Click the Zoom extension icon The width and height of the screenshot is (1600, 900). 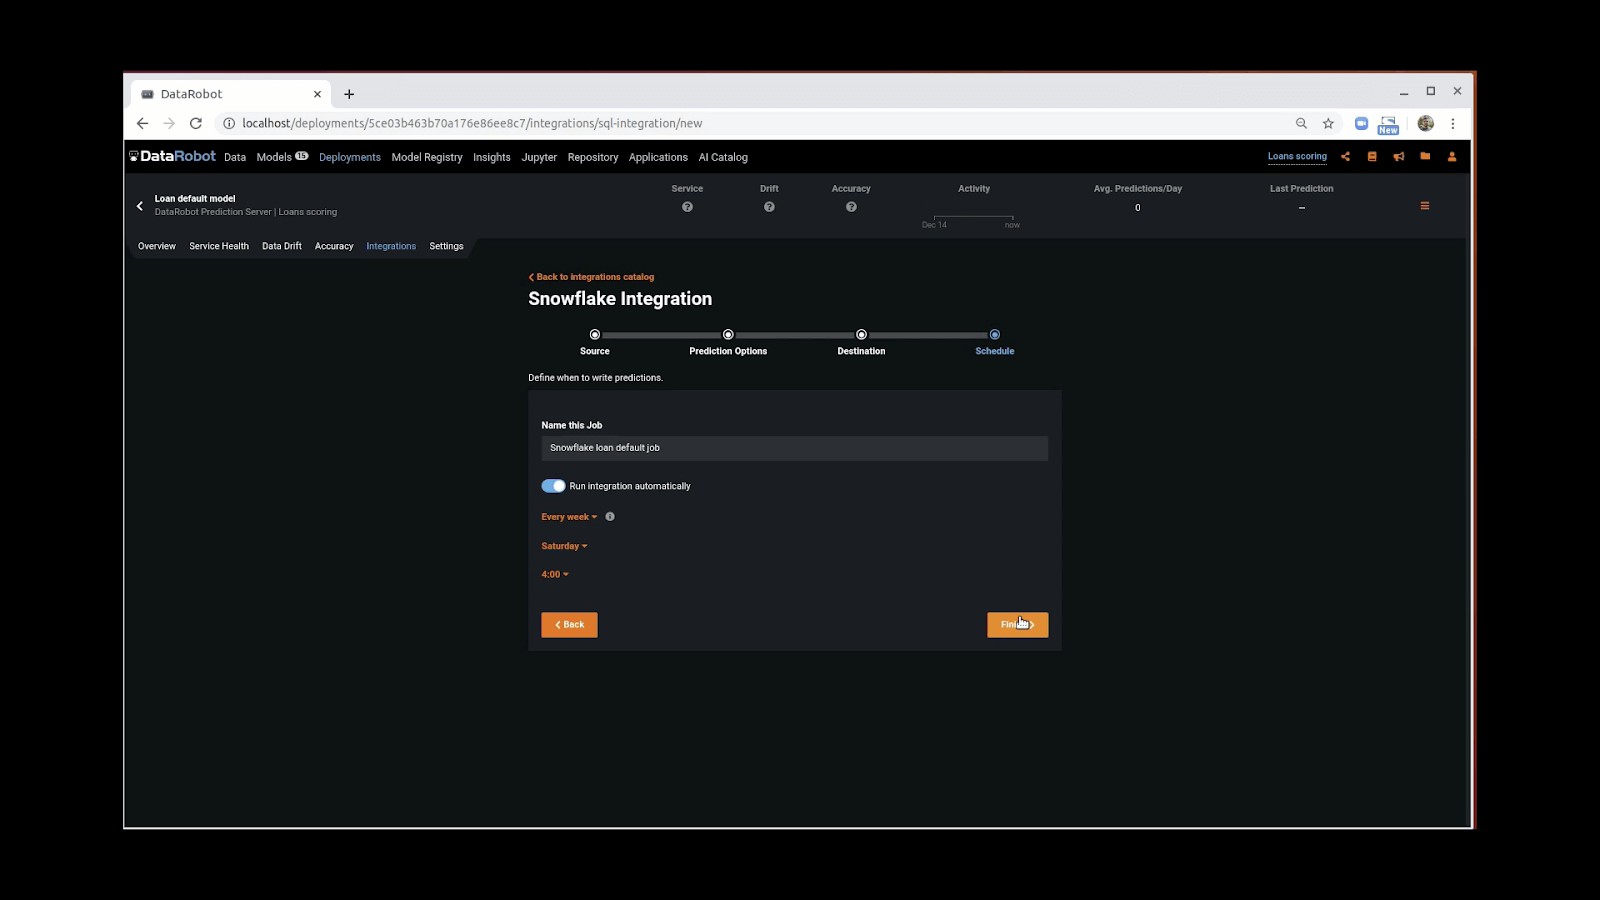1361,123
